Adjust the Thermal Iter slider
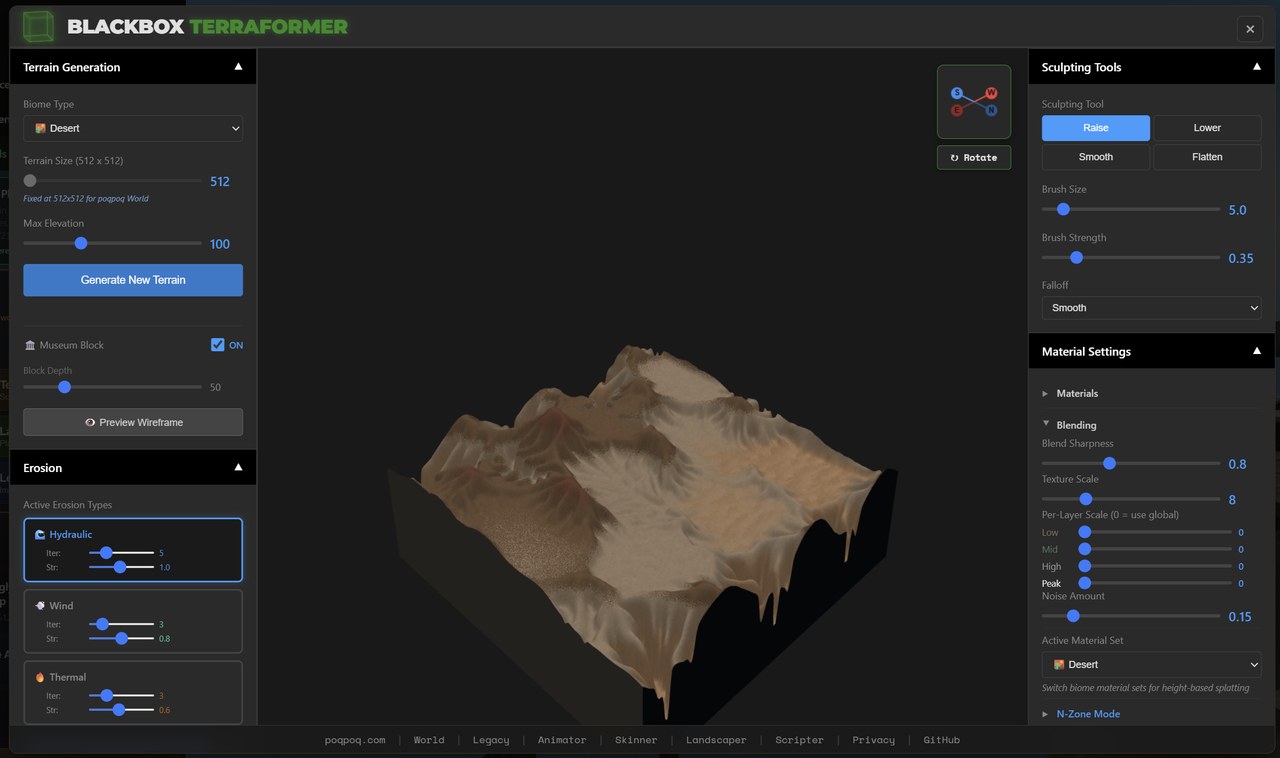The width and height of the screenshot is (1280, 758). (121, 695)
